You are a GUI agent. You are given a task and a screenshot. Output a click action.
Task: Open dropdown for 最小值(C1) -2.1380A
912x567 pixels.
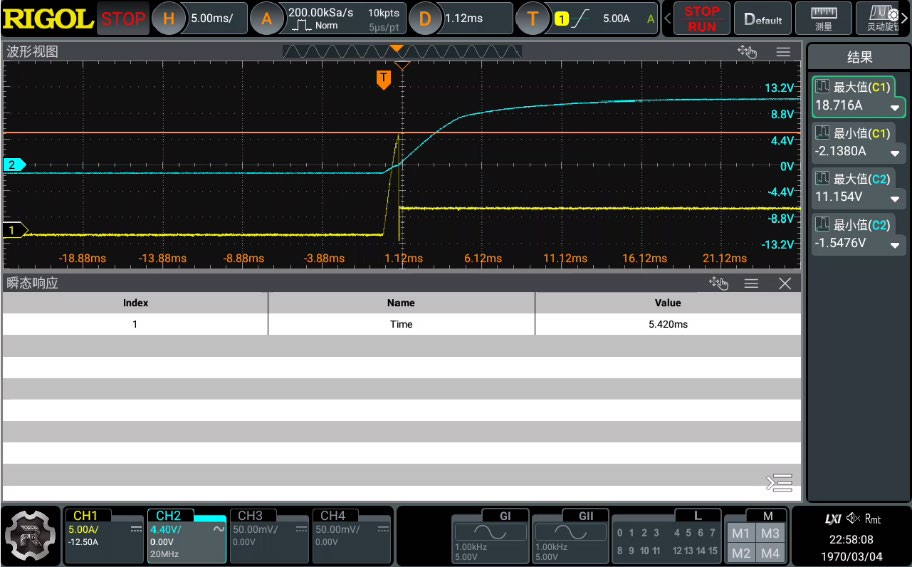tap(895, 153)
